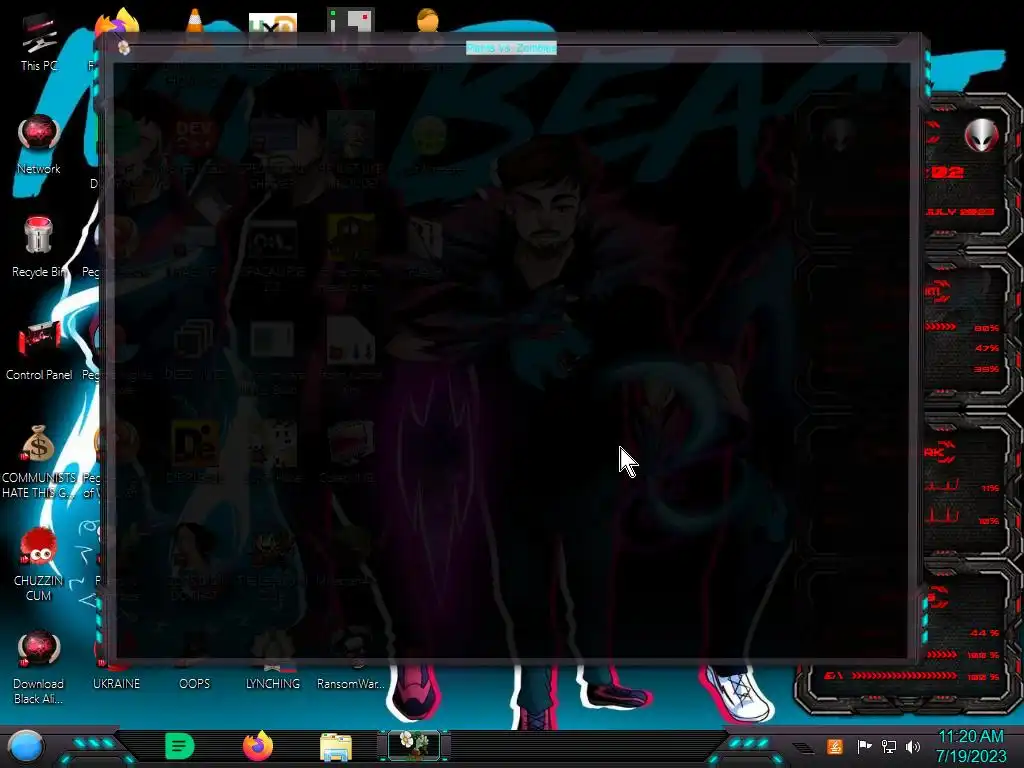The width and height of the screenshot is (1024, 768).
Task: Select the Download Black Ali... desktop icon
Action: click(39, 667)
